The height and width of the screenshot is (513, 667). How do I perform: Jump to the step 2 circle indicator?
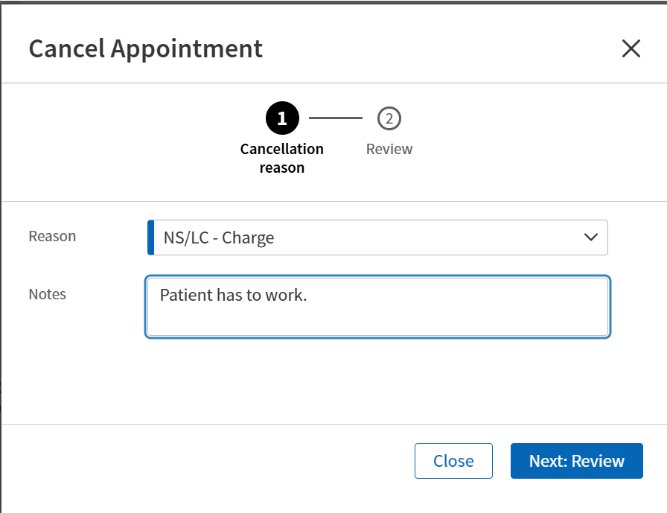coord(389,119)
